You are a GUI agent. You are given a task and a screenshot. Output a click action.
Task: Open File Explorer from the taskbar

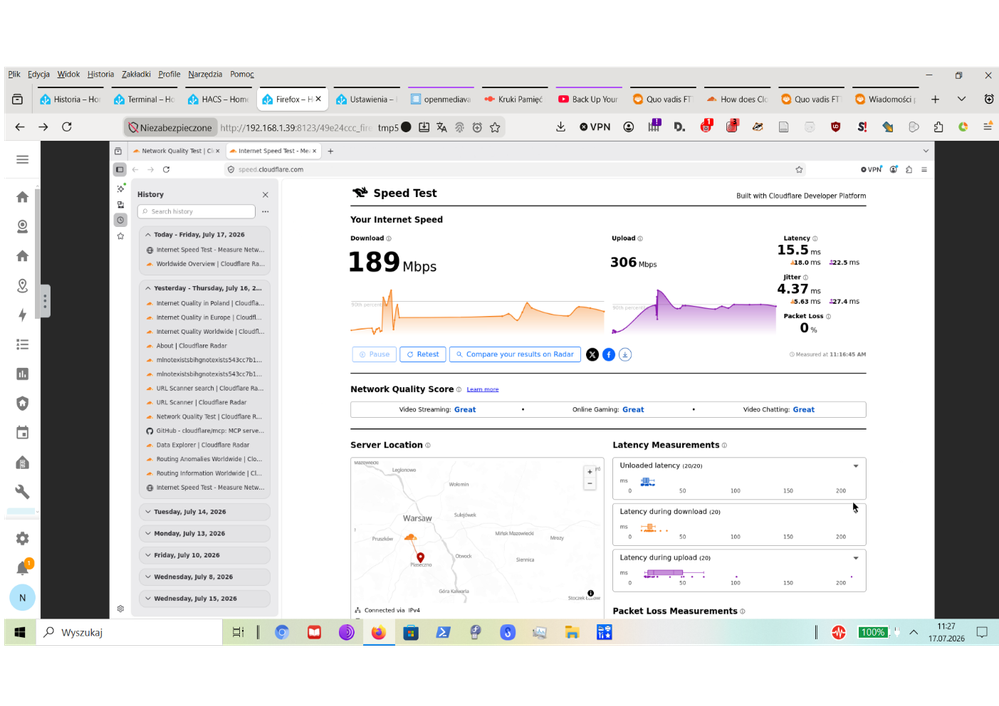click(571, 632)
